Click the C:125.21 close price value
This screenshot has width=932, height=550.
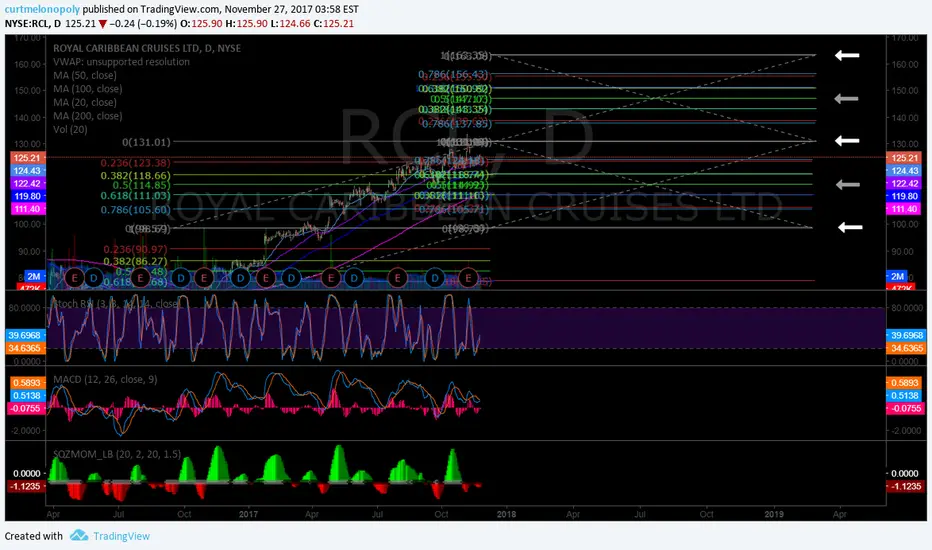(333, 24)
